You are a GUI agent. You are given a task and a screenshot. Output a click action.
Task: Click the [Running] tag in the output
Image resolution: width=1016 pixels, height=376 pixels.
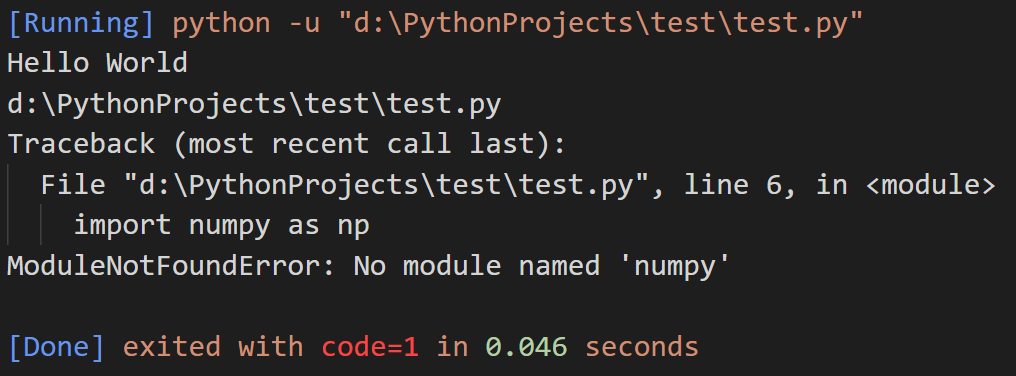[82, 24]
